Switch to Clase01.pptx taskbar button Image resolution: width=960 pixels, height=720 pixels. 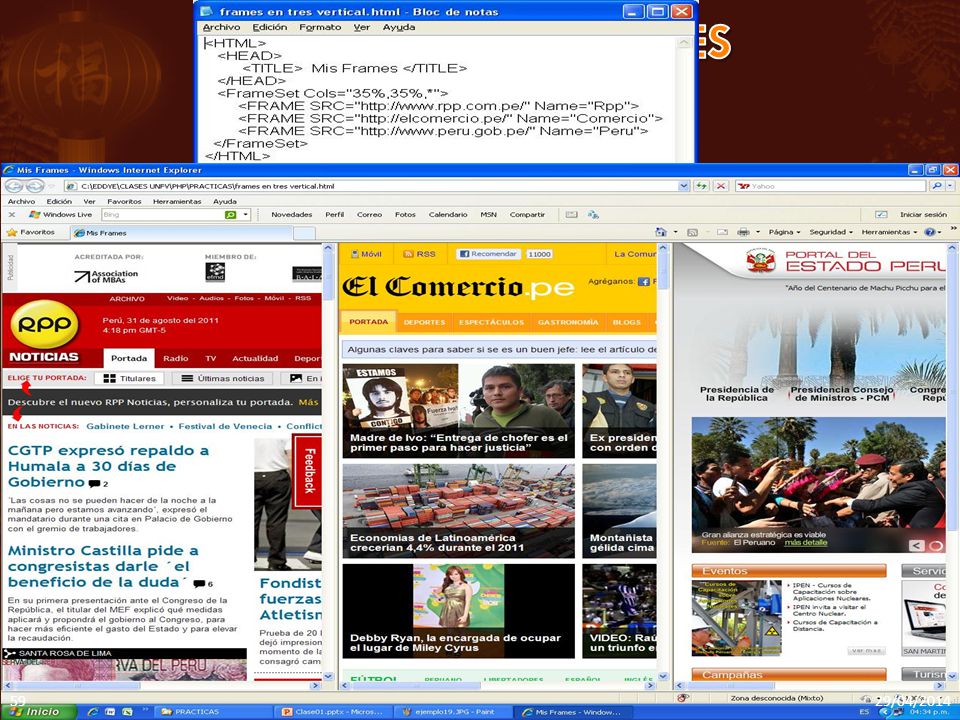(x=332, y=712)
